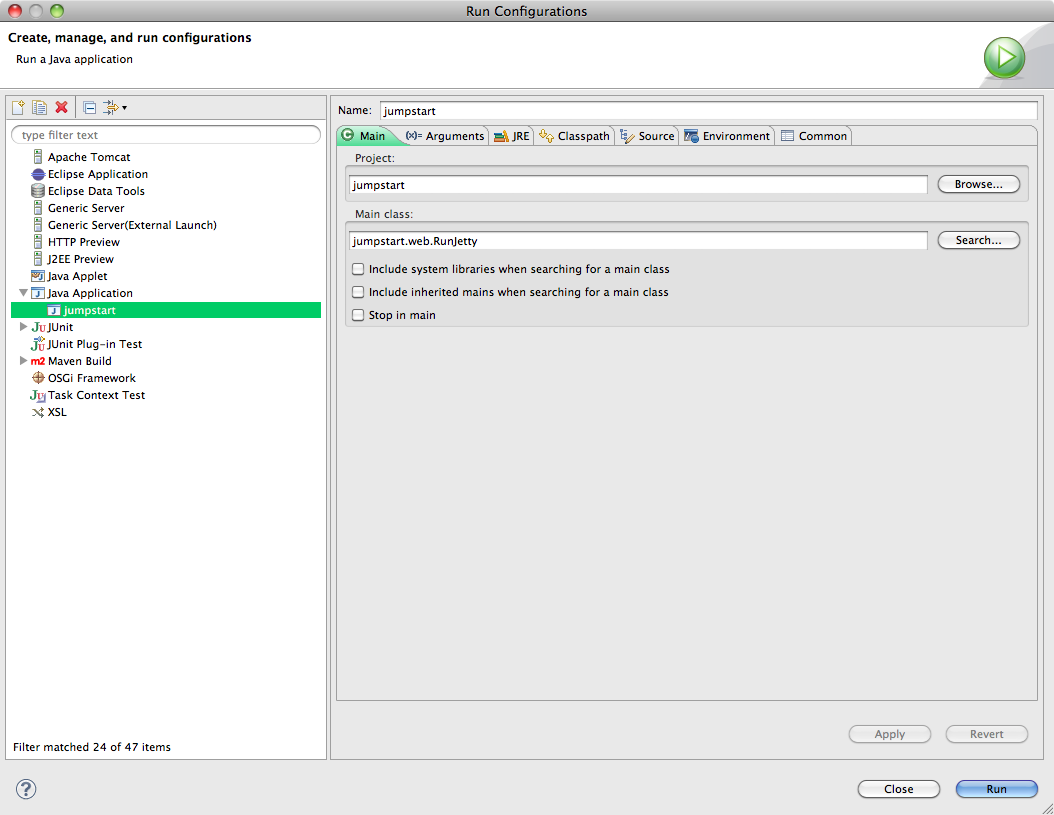Viewport: 1054px width, 815px height.
Task: Click the Name input field
Action: pyautogui.click(x=708, y=111)
